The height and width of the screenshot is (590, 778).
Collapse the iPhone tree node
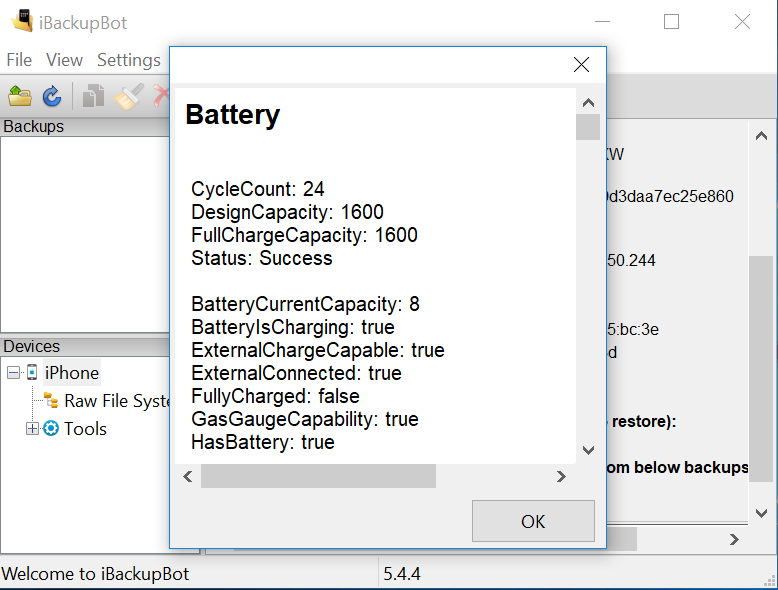coord(13,372)
